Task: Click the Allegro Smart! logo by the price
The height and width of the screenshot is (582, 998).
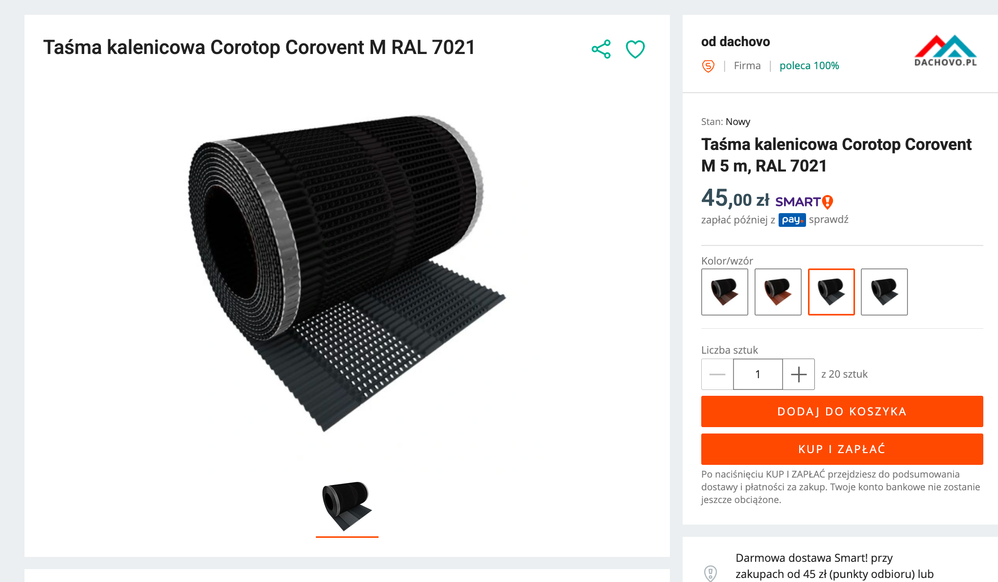Action: click(x=804, y=201)
